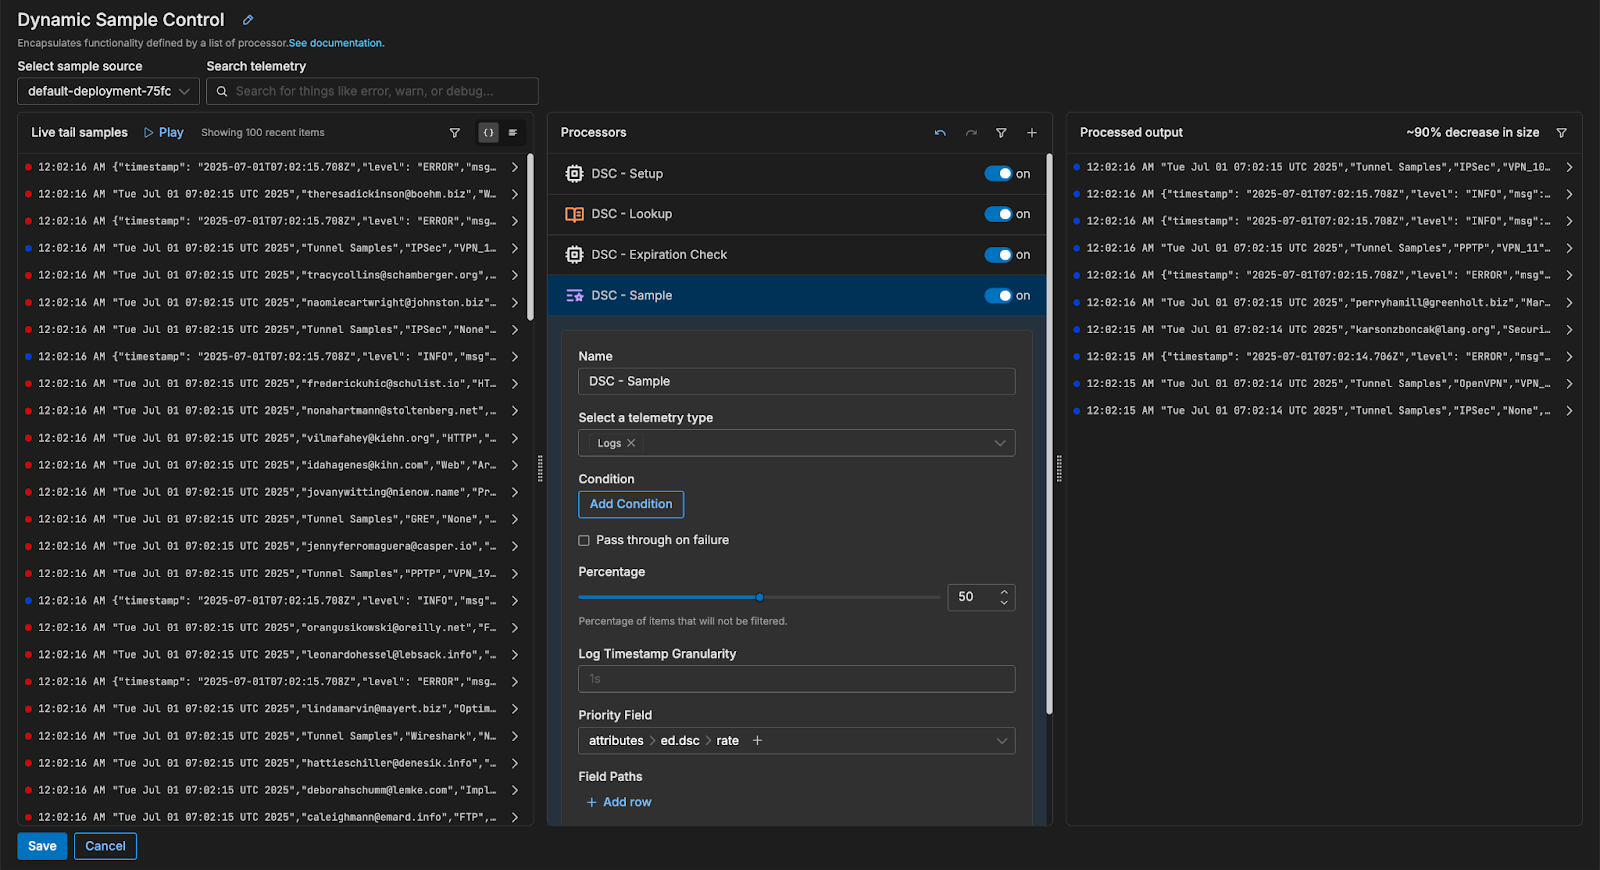Screen dimensions: 1600x870
Task: Click the edit pencil icon beside the title
Action: tap(248, 20)
